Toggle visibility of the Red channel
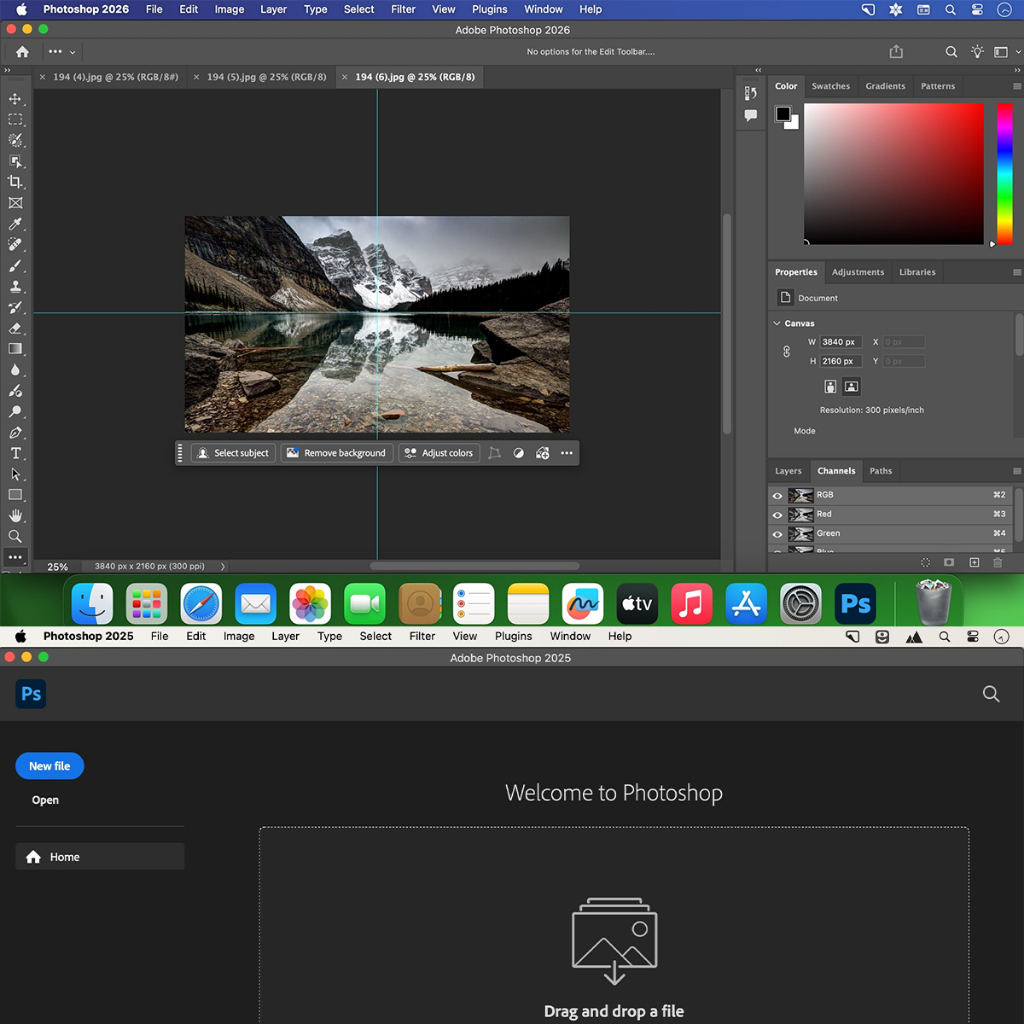1024x1024 pixels. coord(777,515)
